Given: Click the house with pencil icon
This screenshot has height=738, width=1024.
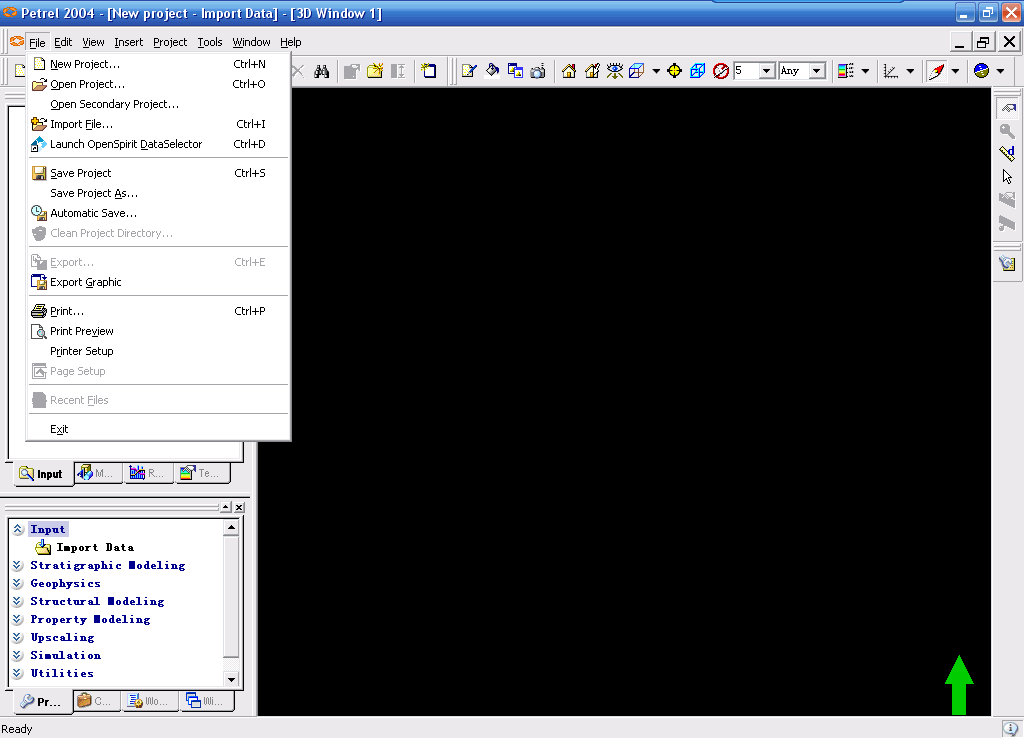Looking at the screenshot, I should (x=592, y=71).
